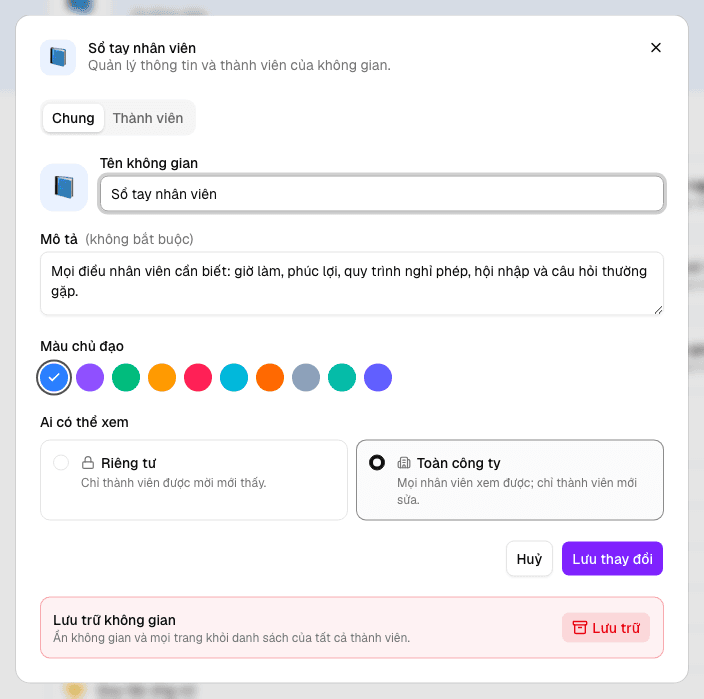Select the amber-yellow accent color swatch
This screenshot has width=704, height=699.
tap(162, 378)
